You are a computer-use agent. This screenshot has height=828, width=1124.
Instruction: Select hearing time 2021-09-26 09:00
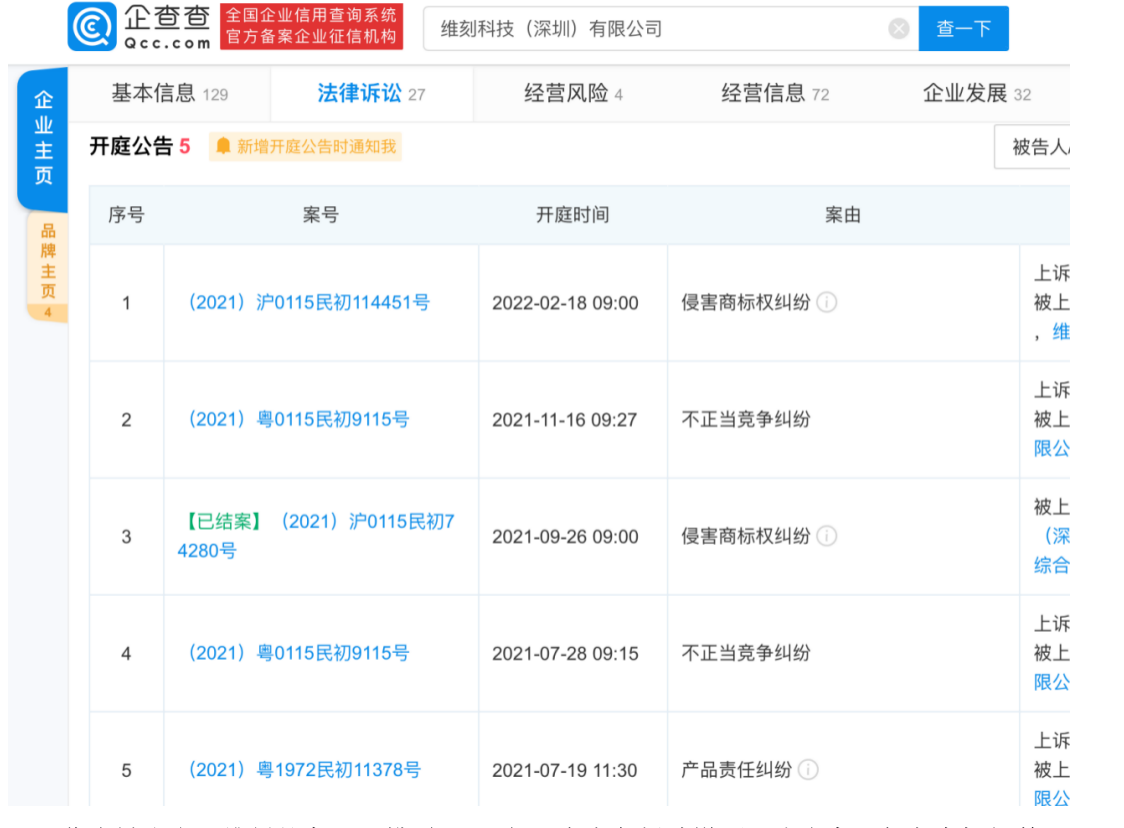pos(565,537)
